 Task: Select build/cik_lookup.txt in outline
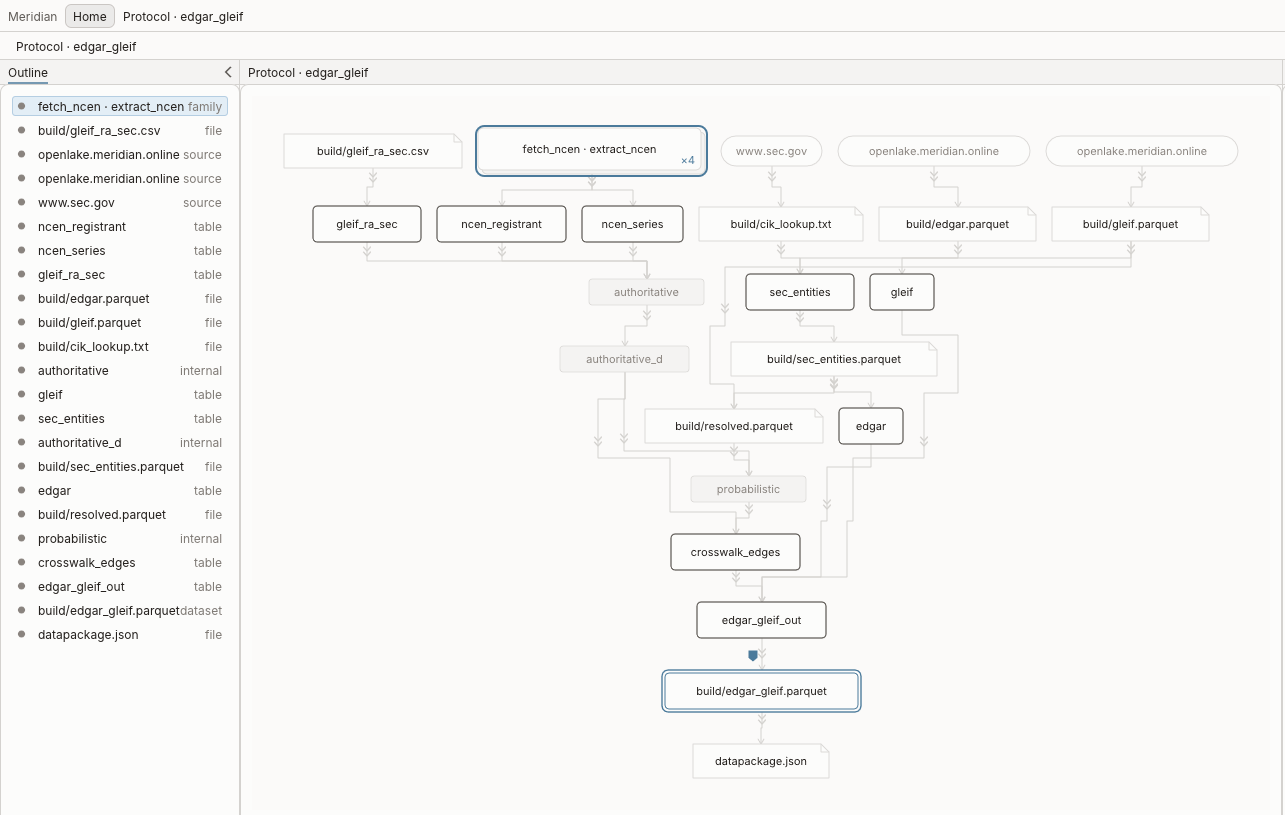click(120, 347)
